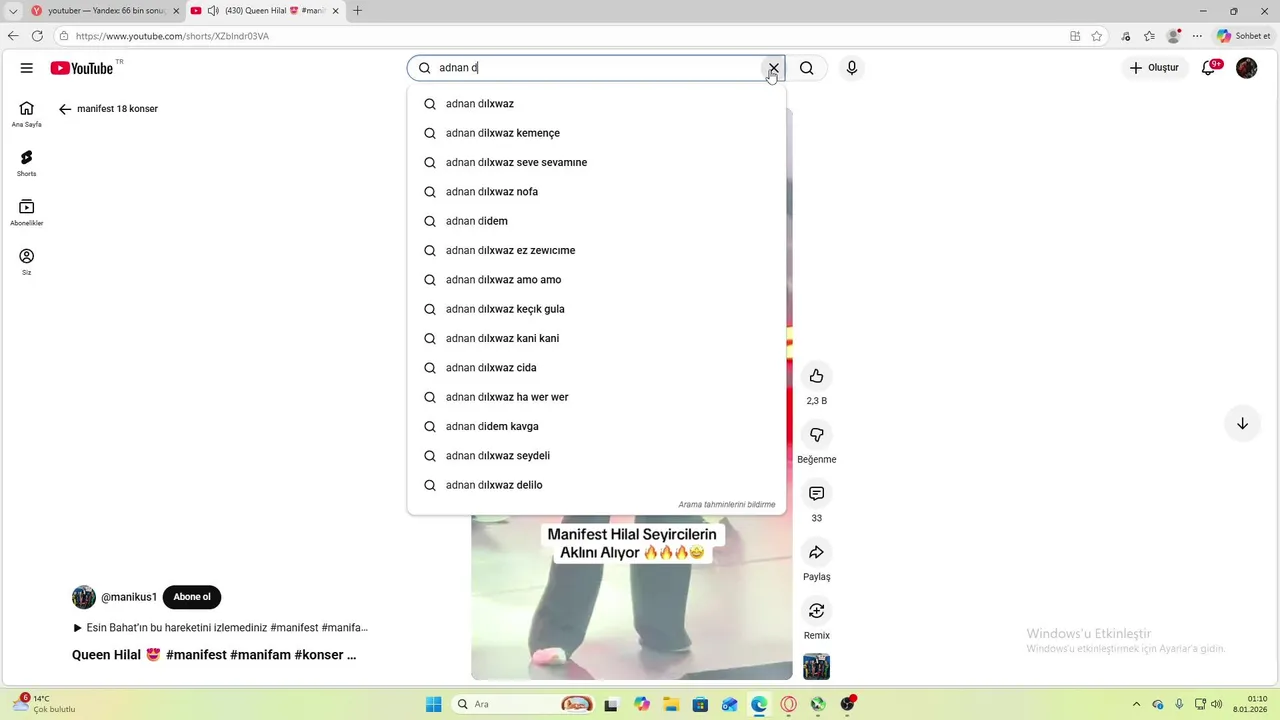Open the YouTube hamburger guide menu
The width and height of the screenshot is (1280, 720).
coord(27,68)
